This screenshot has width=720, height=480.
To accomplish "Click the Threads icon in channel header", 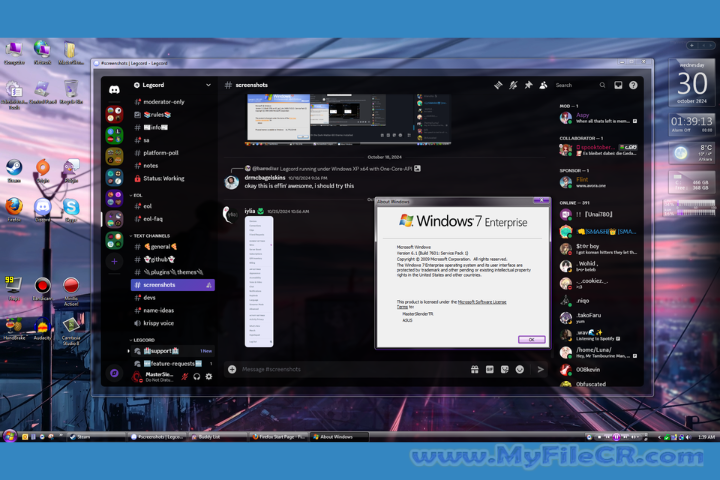I will [498, 85].
